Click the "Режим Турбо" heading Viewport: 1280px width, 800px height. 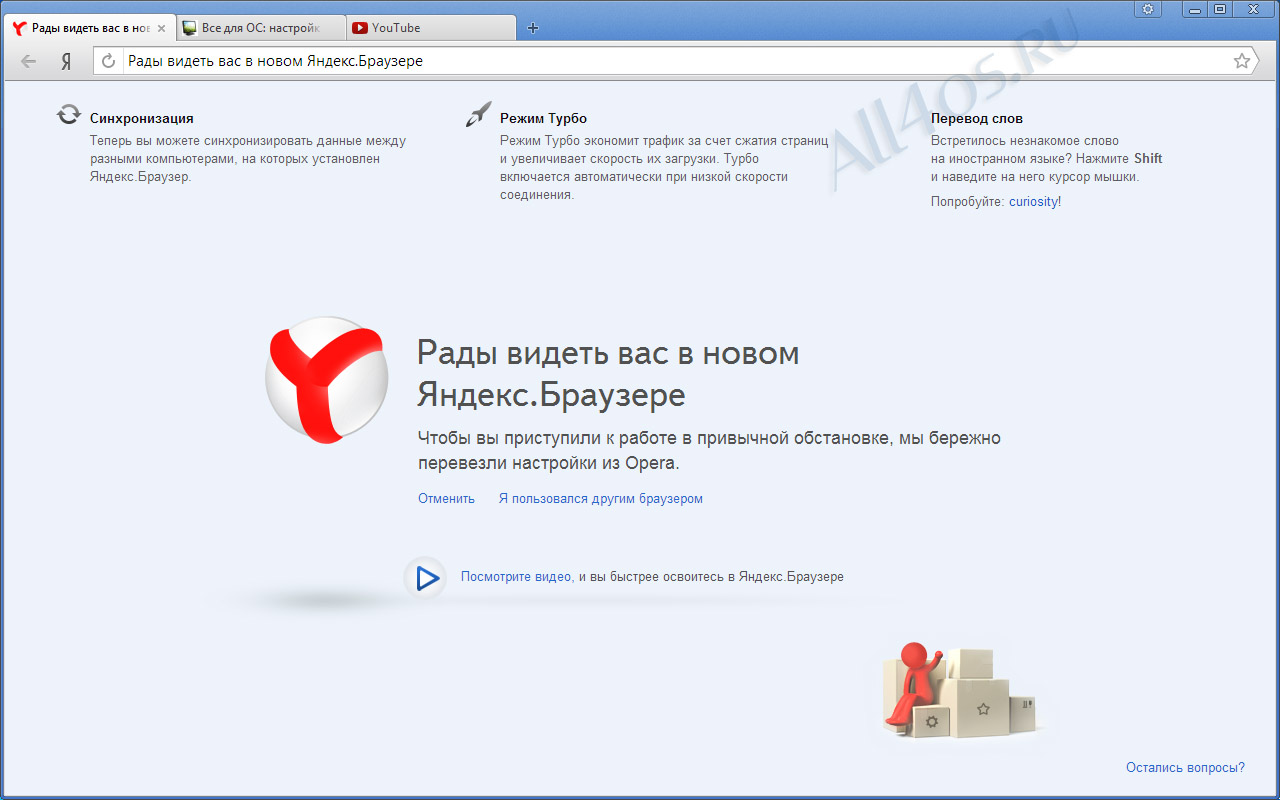[x=543, y=118]
